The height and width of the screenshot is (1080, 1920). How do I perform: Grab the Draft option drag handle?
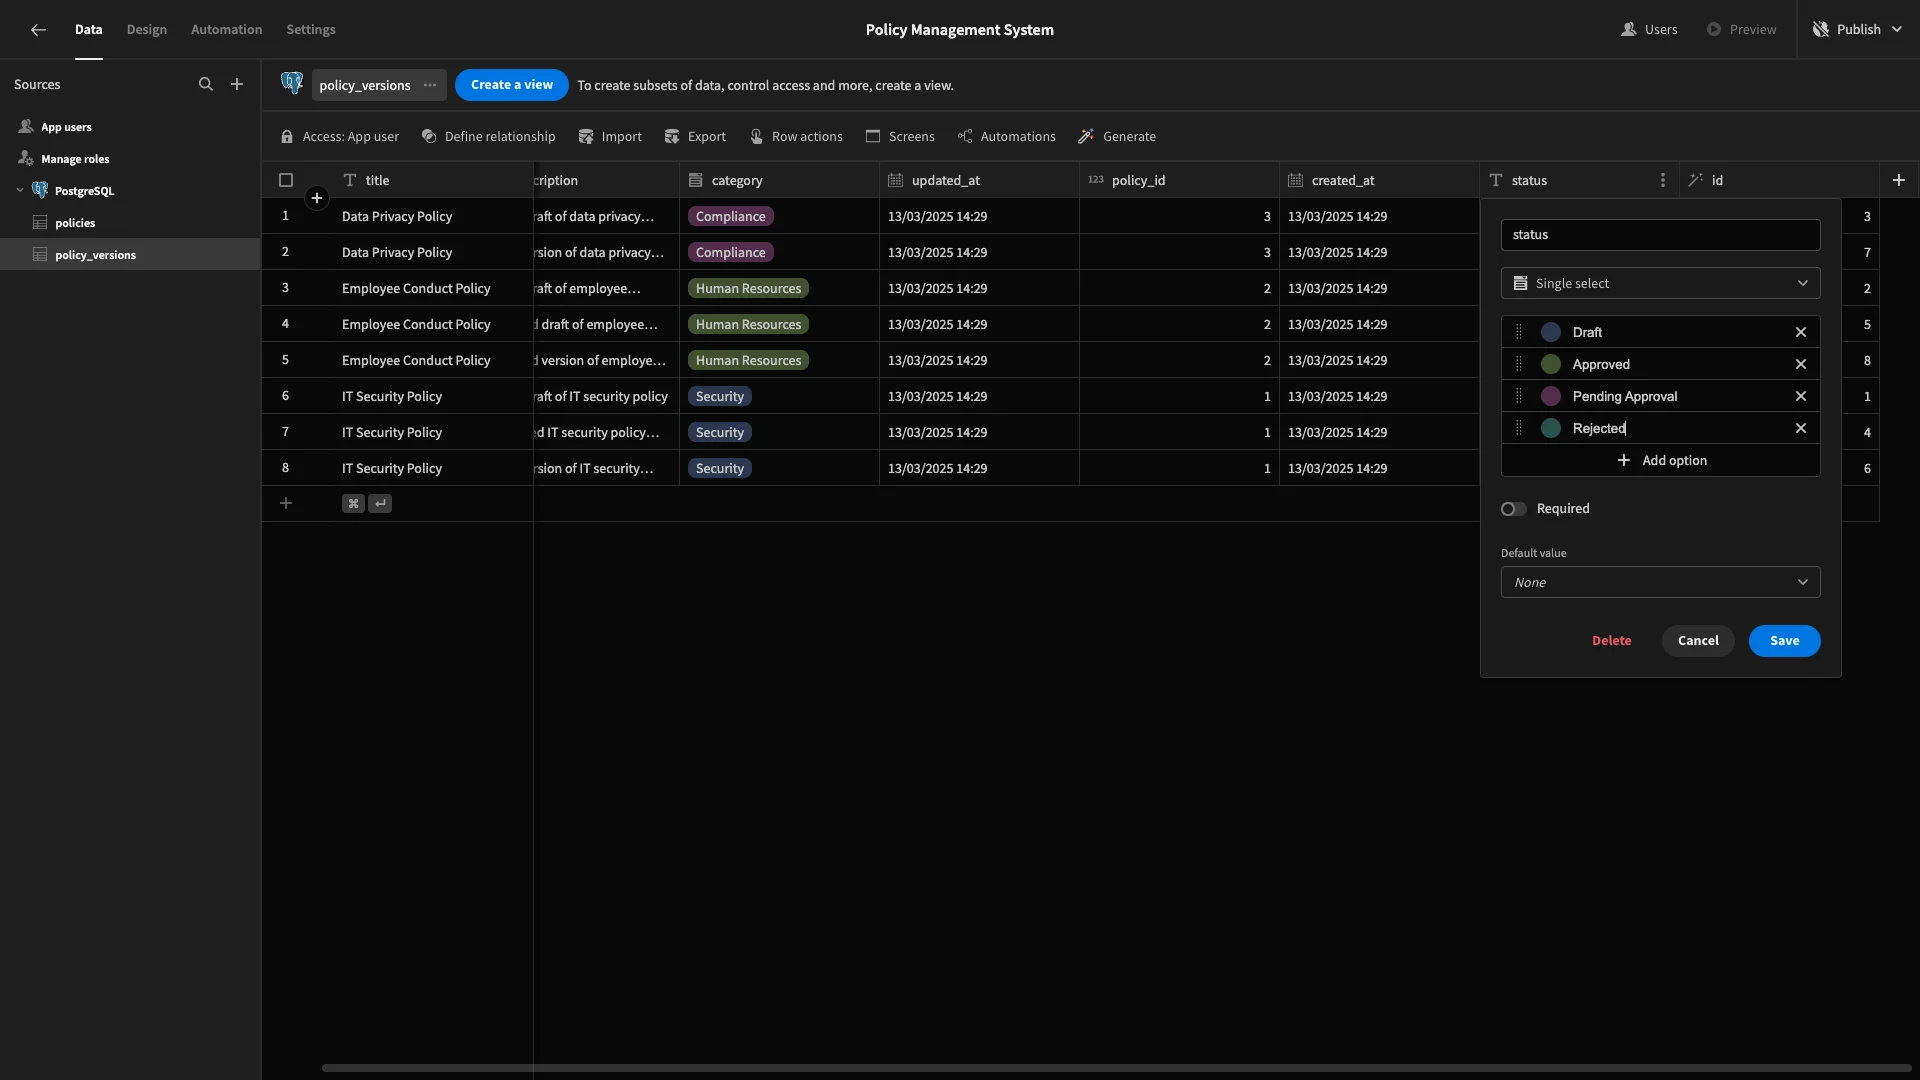1519,332
